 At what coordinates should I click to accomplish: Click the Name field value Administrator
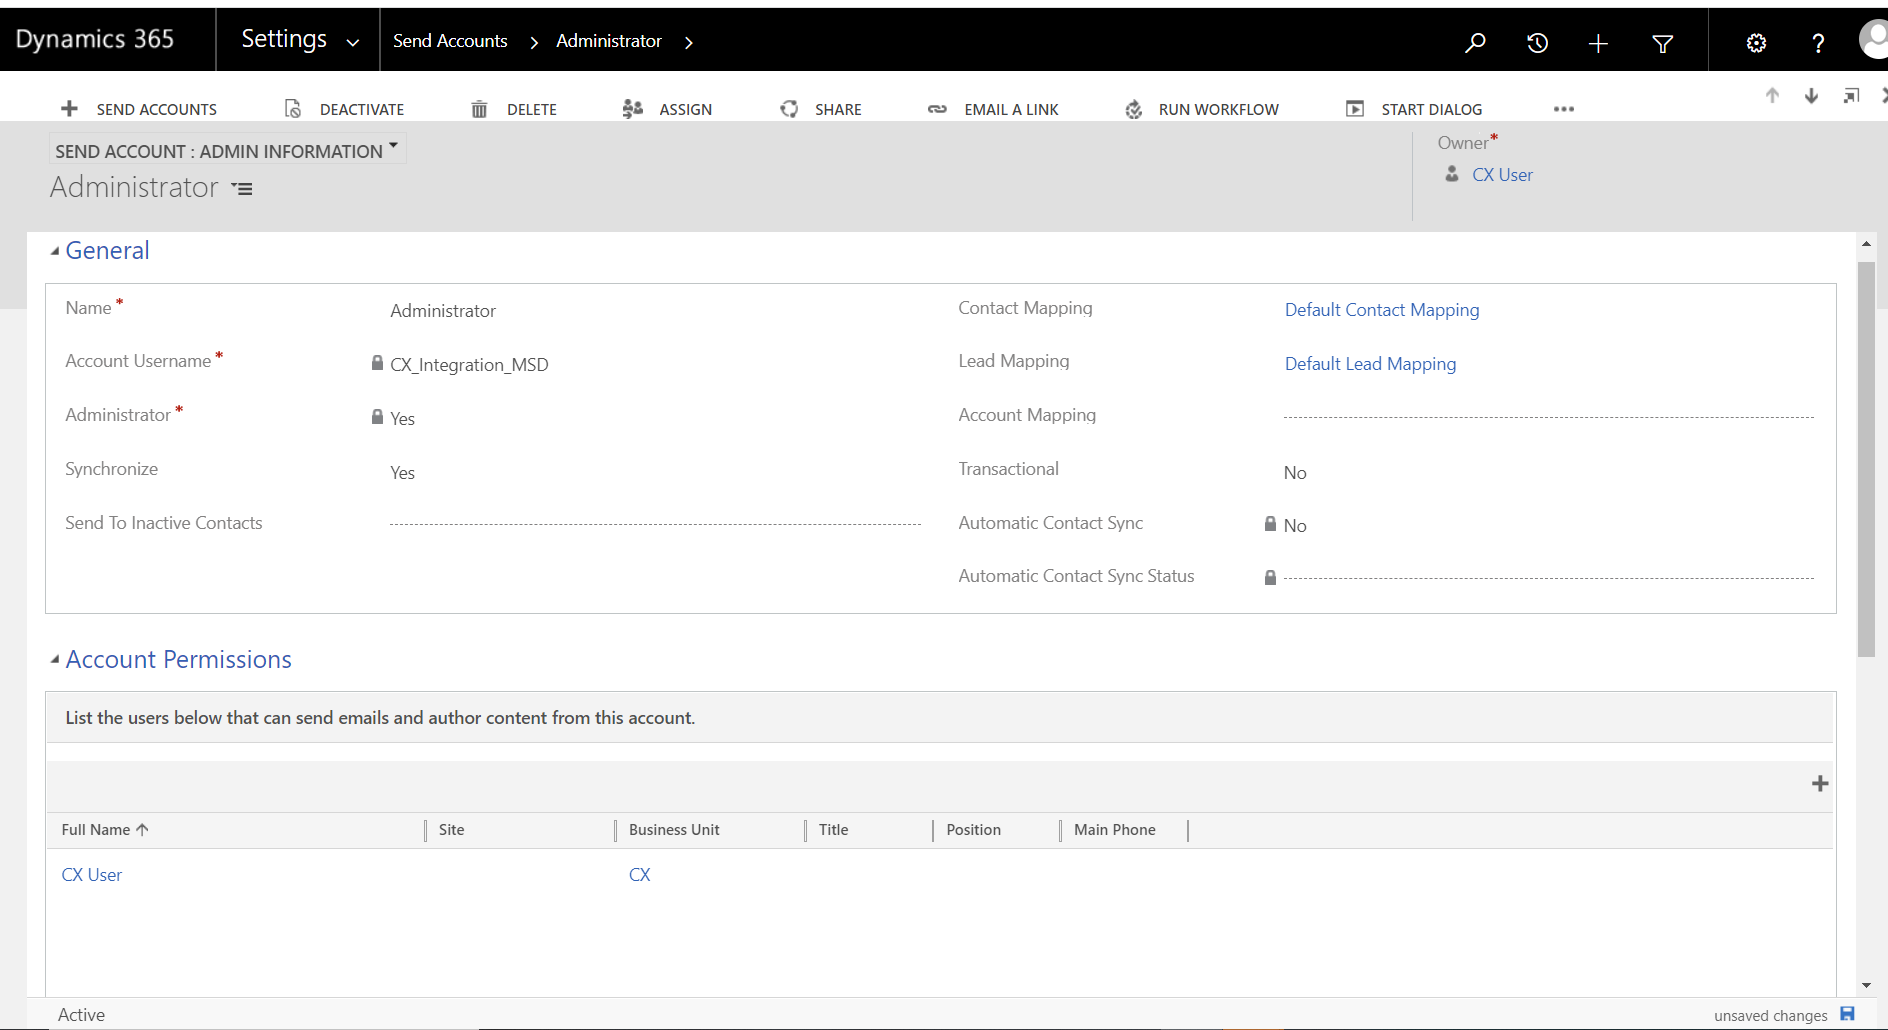443,311
